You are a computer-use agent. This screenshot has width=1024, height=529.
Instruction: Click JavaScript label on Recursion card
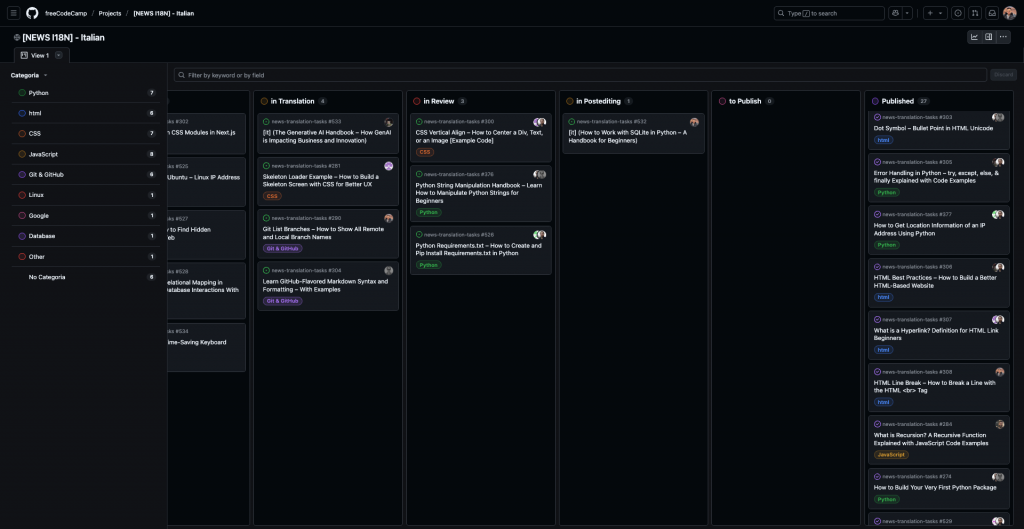891,455
